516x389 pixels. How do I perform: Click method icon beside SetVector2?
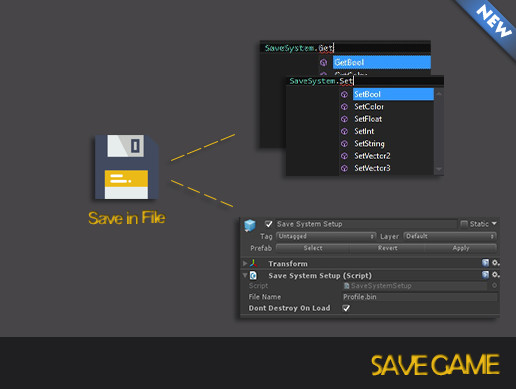[x=344, y=156]
